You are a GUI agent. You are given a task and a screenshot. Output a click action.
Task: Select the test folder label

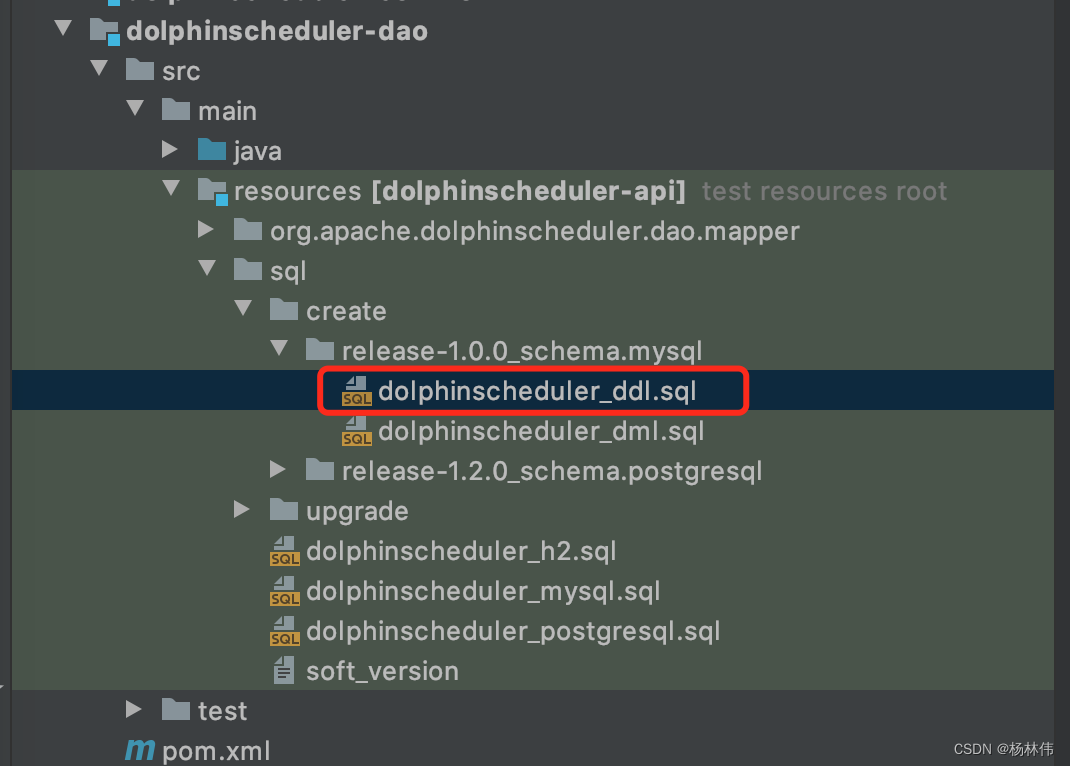tap(222, 711)
